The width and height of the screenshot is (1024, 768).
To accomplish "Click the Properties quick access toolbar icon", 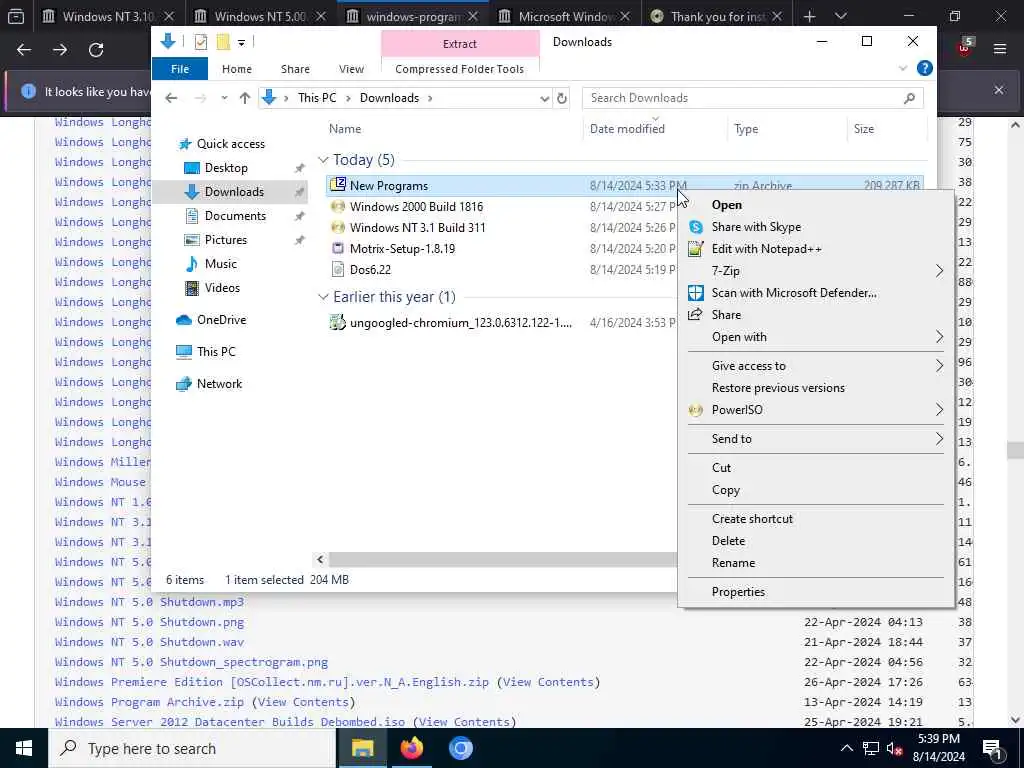I will click(200, 42).
